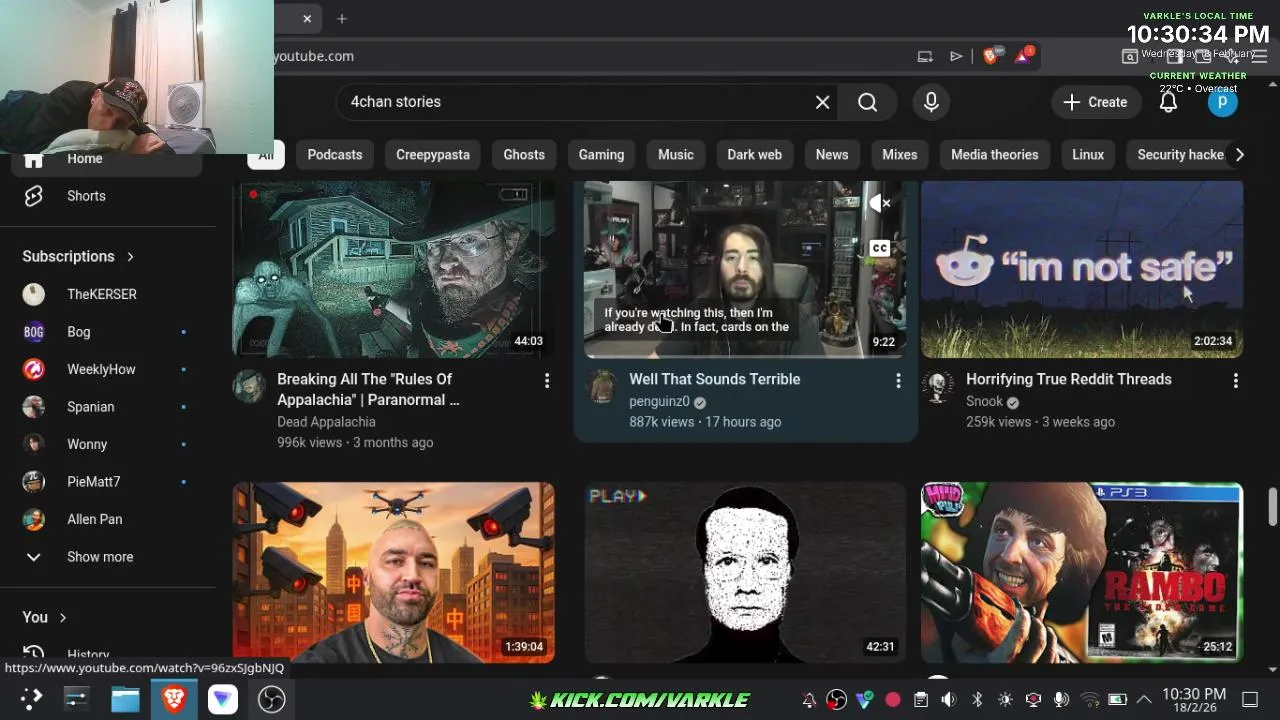Open the purple V app on taskbar

(222, 699)
